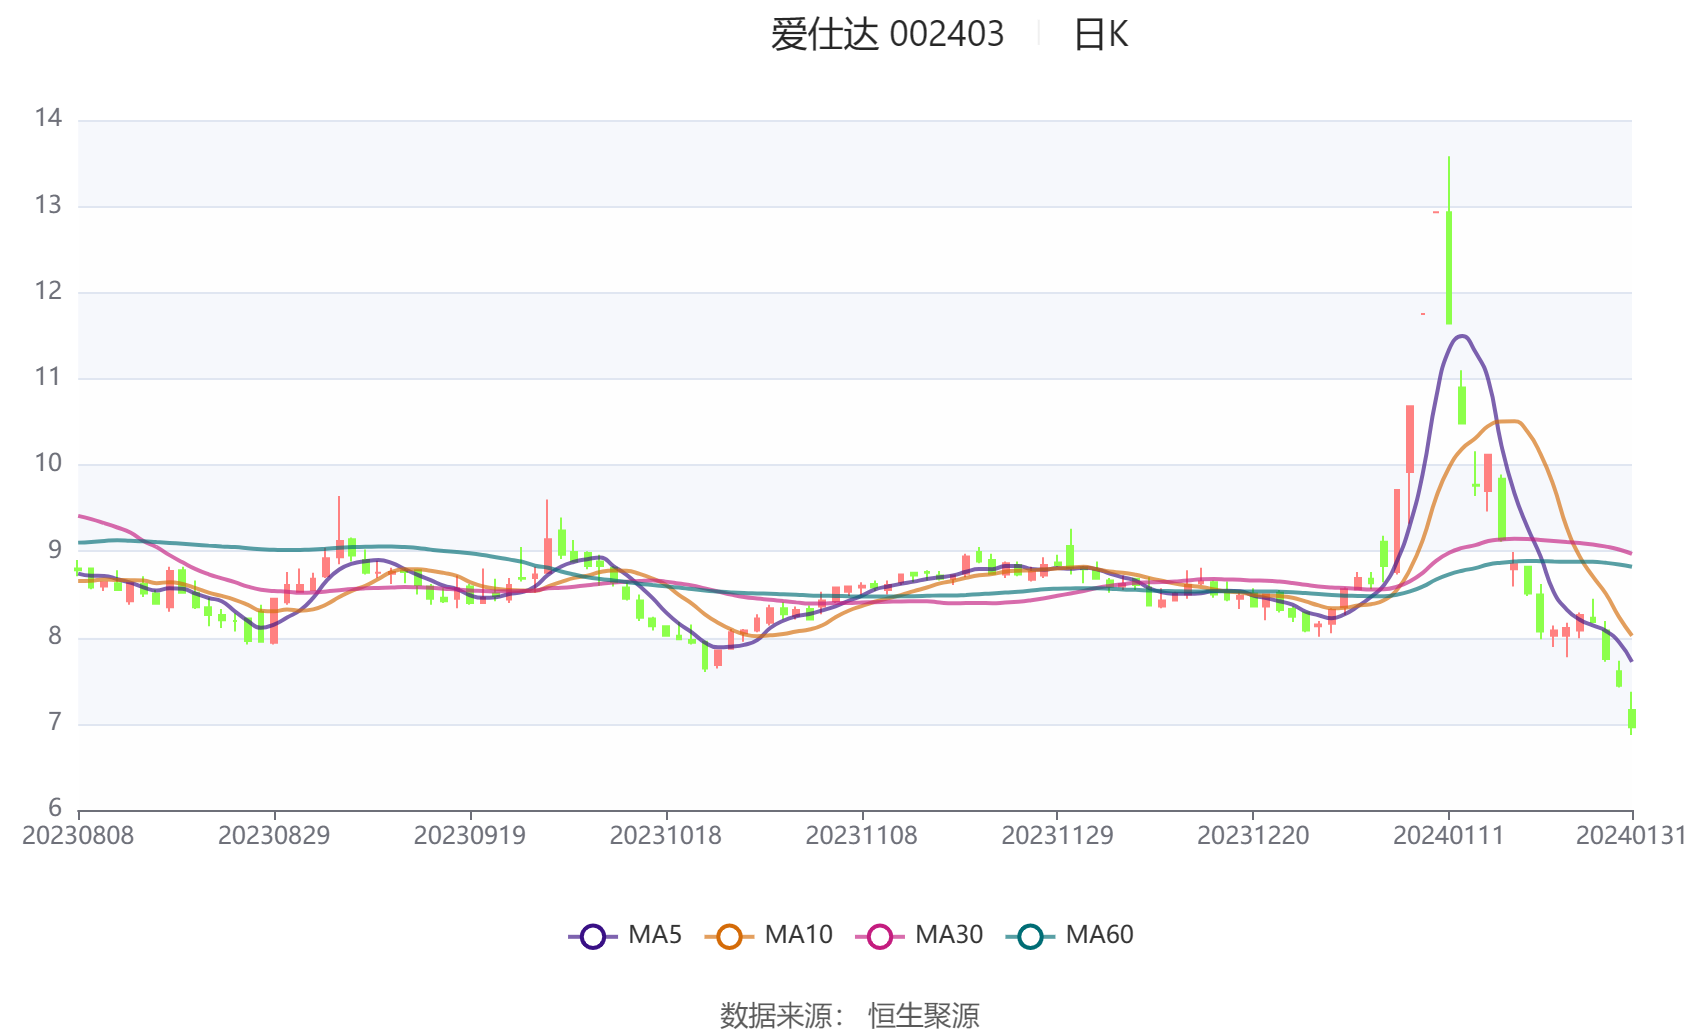Viewport: 1700px width, 1034px height.
Task: Click the y-axis value 10
Action: pos(48,463)
